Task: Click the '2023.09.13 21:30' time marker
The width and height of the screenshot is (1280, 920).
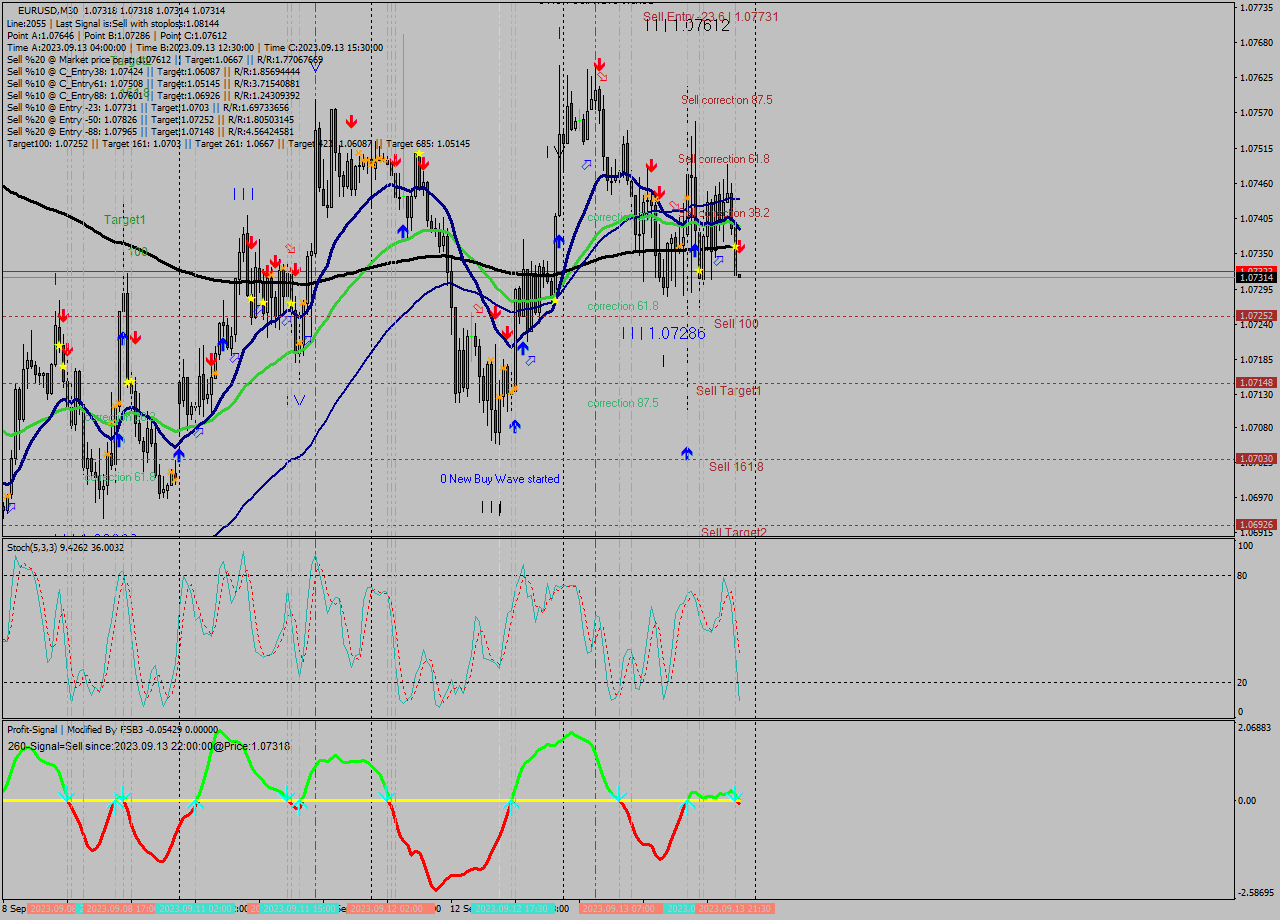Action: (x=735, y=909)
